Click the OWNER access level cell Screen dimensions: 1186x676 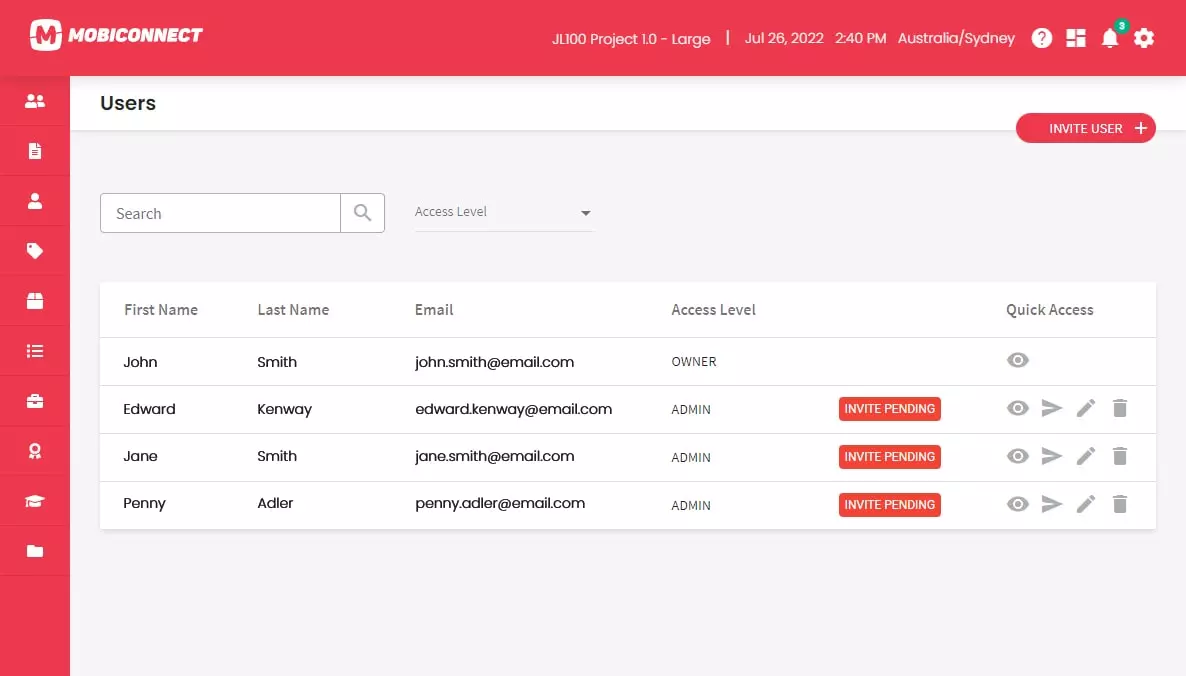tap(694, 361)
